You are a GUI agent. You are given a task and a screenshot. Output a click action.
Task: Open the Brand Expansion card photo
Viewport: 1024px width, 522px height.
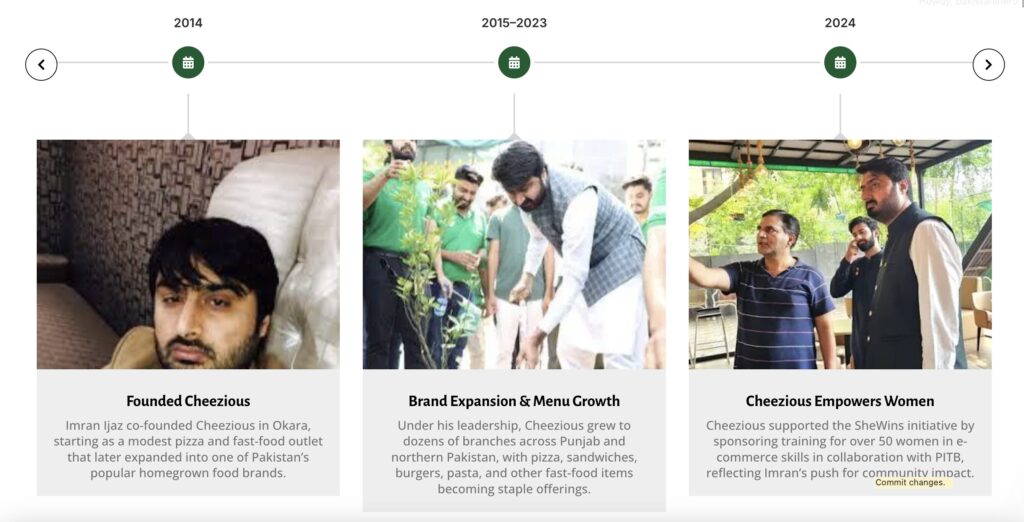point(514,254)
